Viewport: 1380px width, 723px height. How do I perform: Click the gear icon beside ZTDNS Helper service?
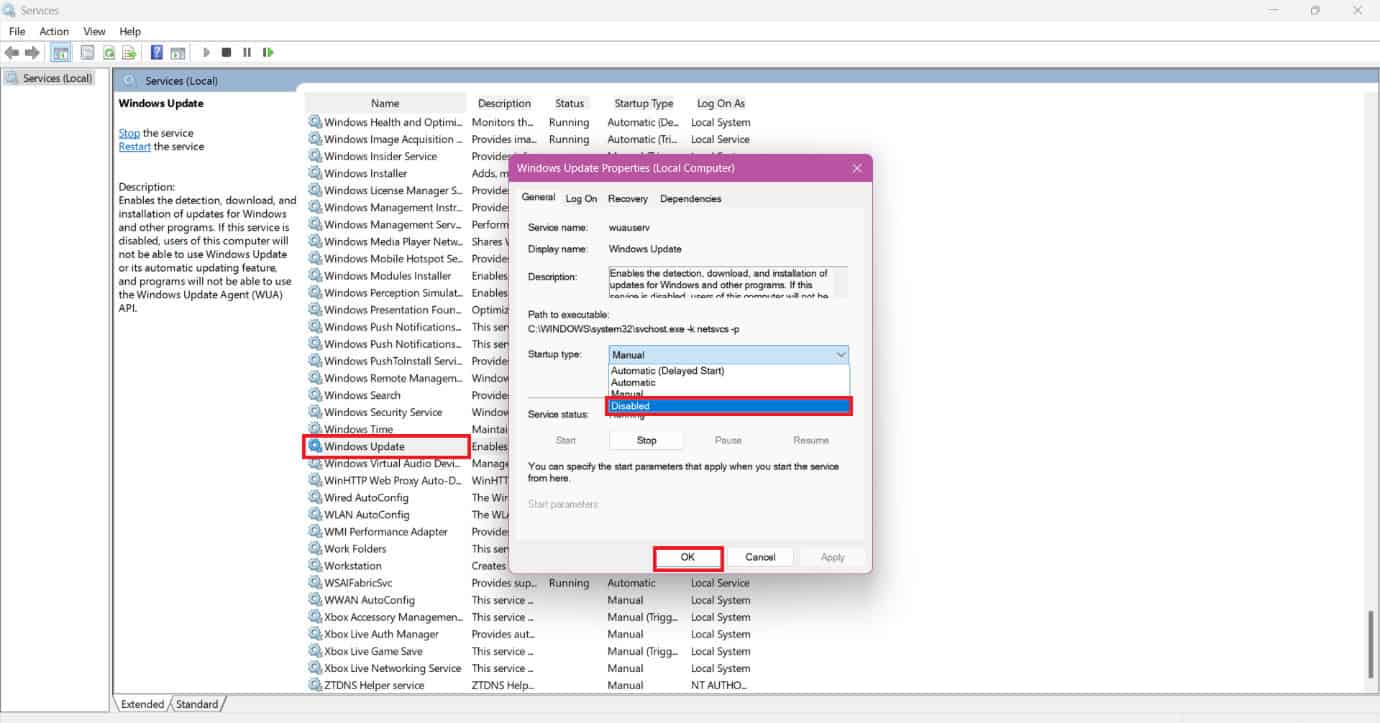[315, 685]
